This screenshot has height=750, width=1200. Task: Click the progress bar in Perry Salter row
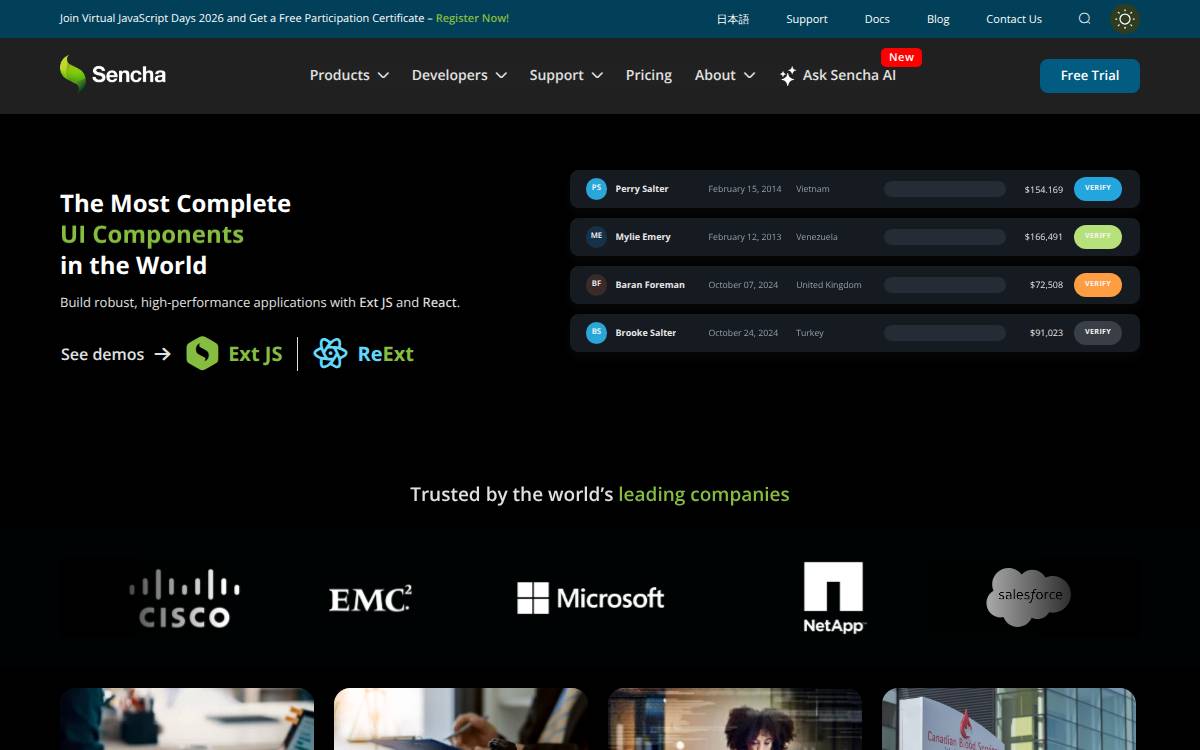[x=945, y=189]
